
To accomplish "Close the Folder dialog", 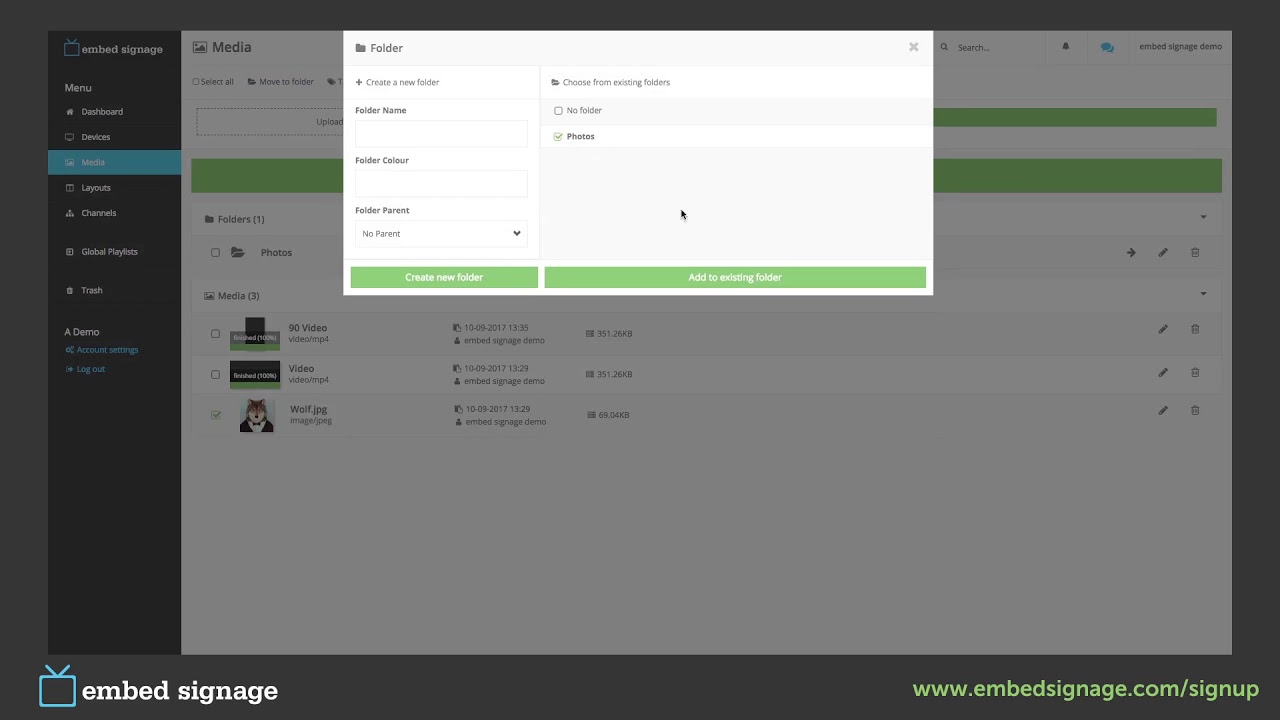I will pos(913,47).
